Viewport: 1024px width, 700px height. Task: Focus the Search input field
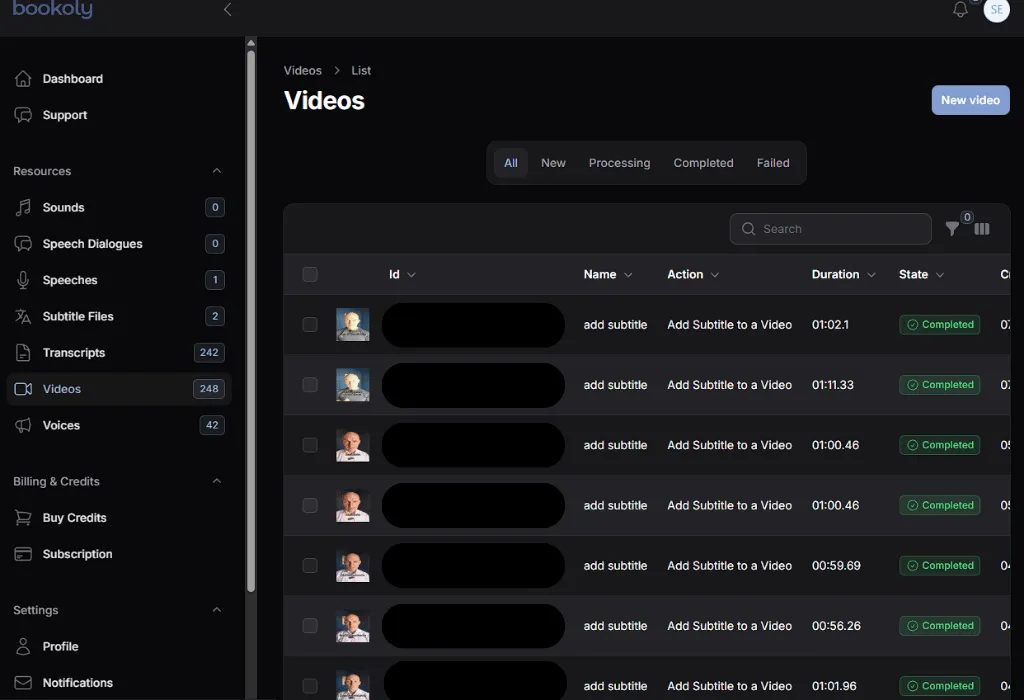[x=840, y=229]
